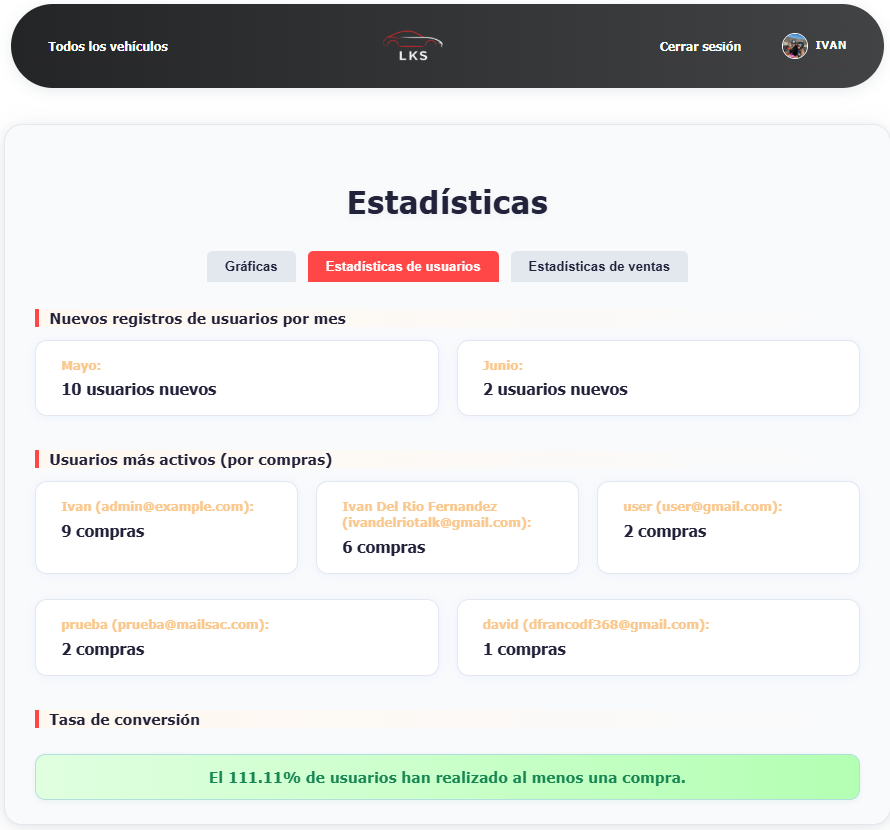Open the user avatar picture
This screenshot has height=830, width=890.
795,46
